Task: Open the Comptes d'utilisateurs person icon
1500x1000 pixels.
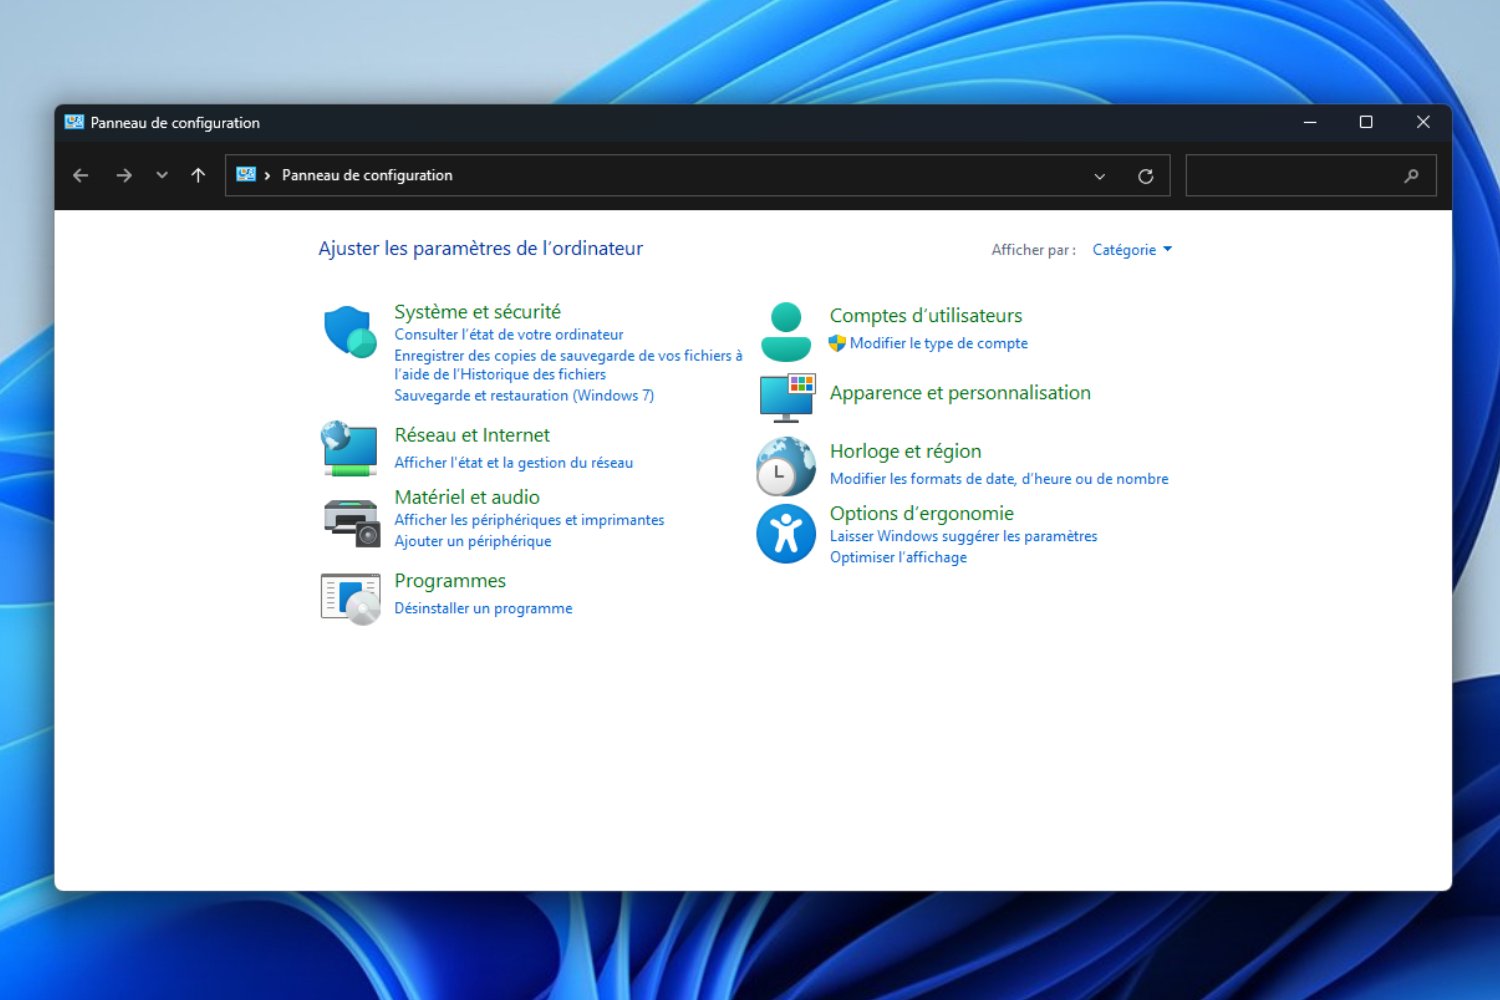Action: click(786, 332)
